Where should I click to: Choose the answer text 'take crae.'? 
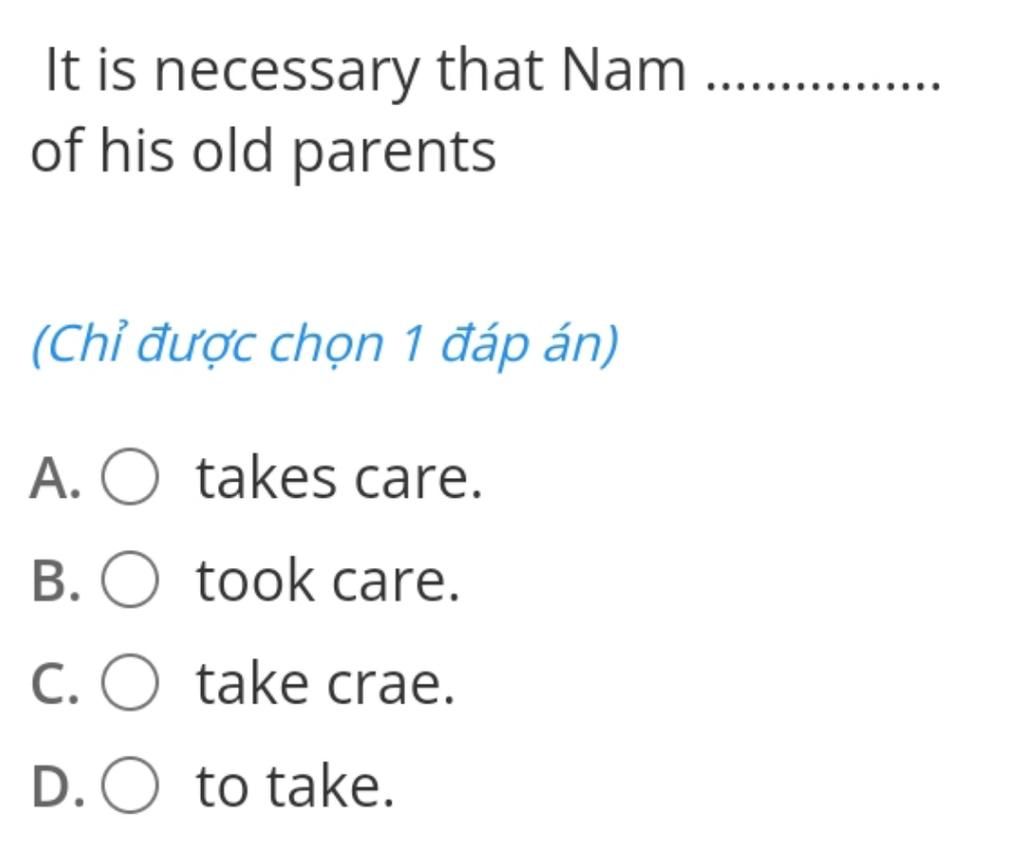pyautogui.click(x=325, y=684)
